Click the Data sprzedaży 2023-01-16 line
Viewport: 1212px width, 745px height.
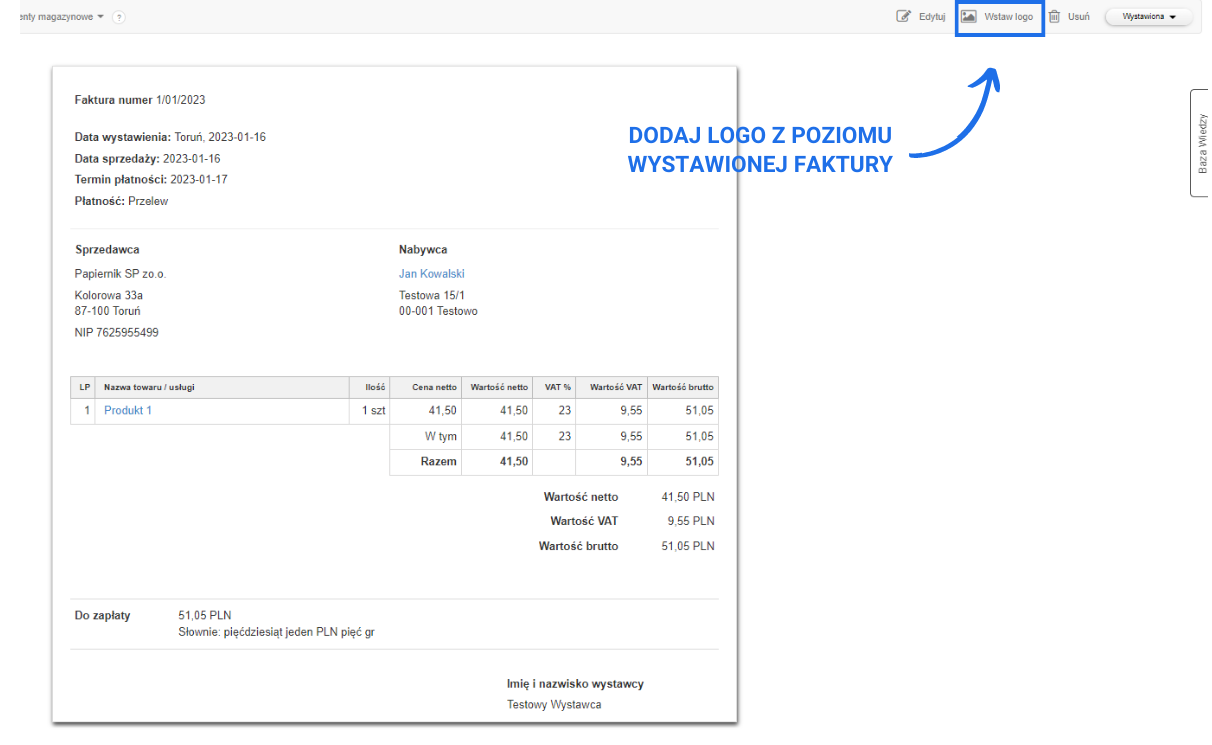click(148, 159)
